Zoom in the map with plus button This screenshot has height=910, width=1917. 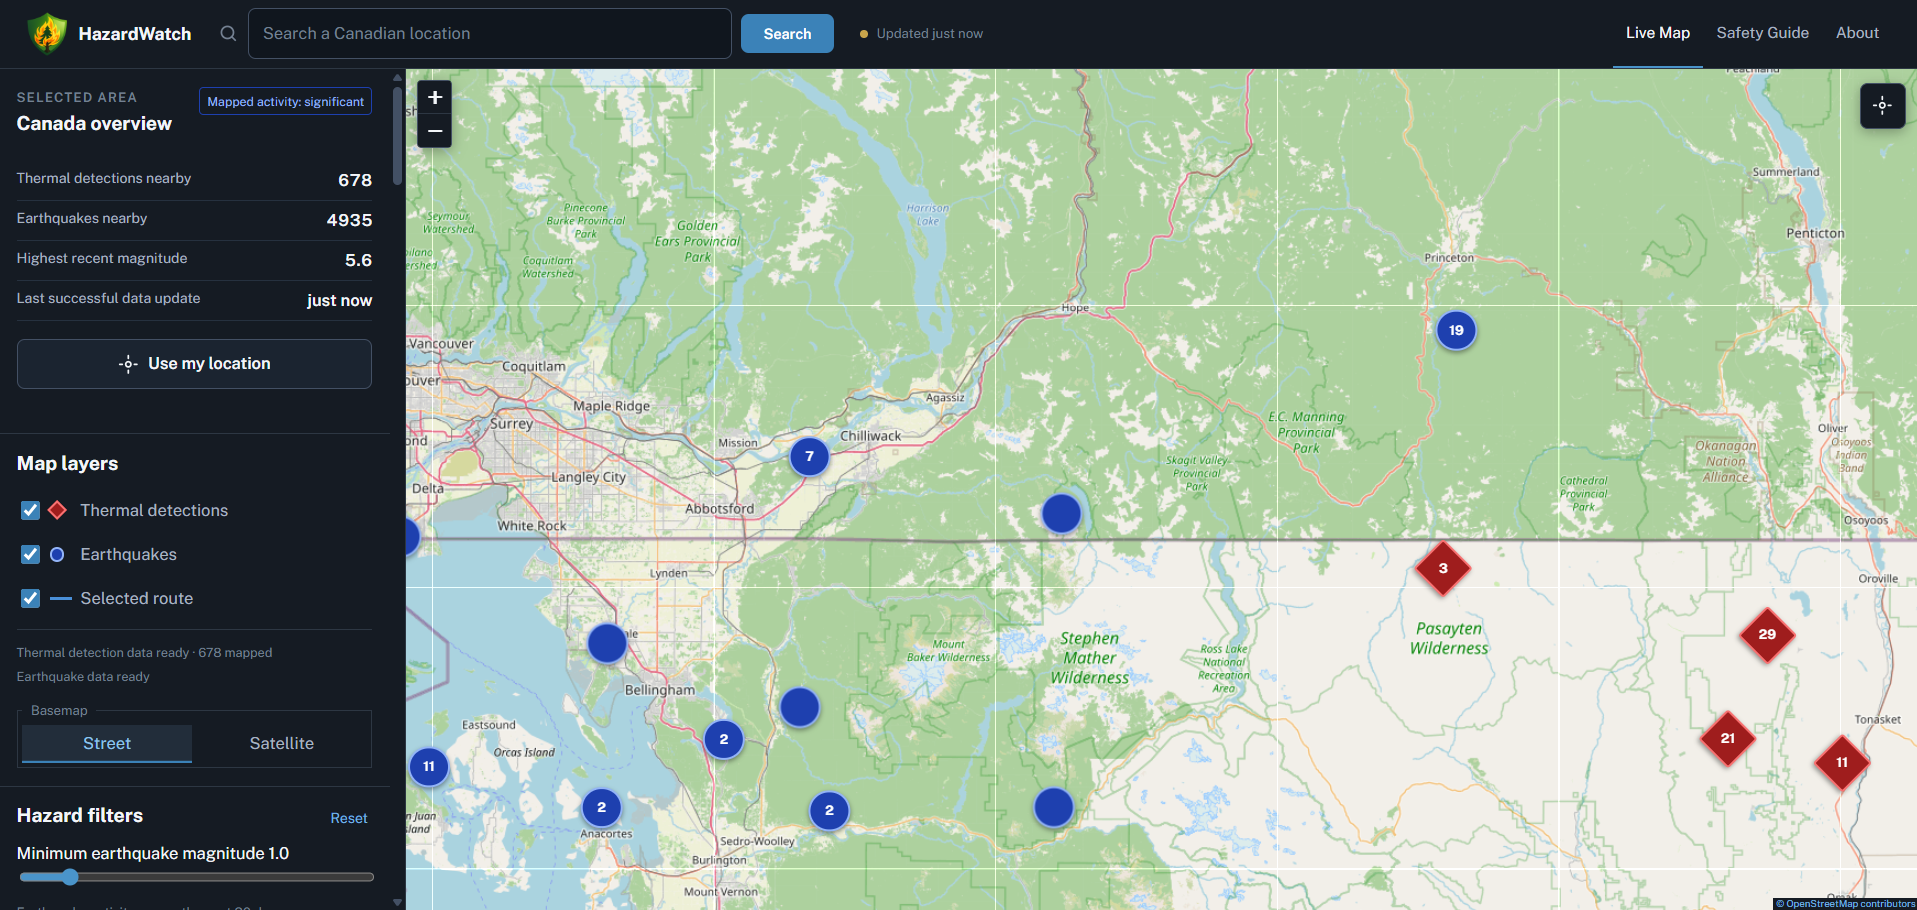click(435, 97)
